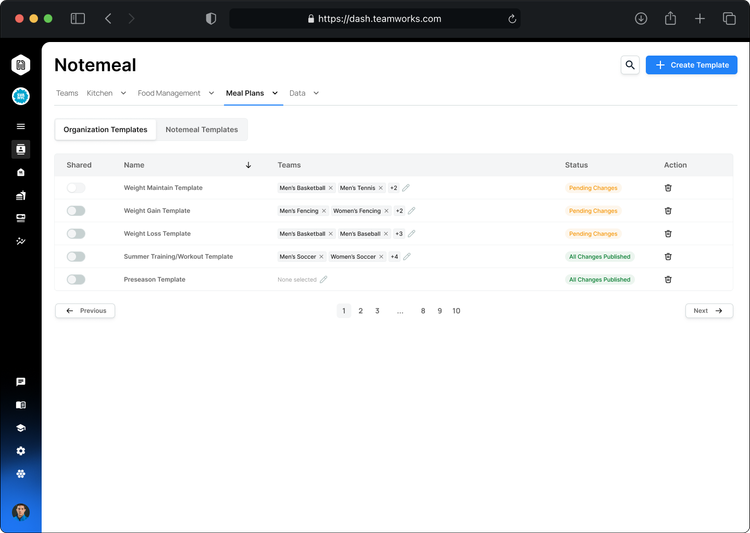Delete the Preseason Template
The height and width of the screenshot is (533, 750).
tap(668, 280)
